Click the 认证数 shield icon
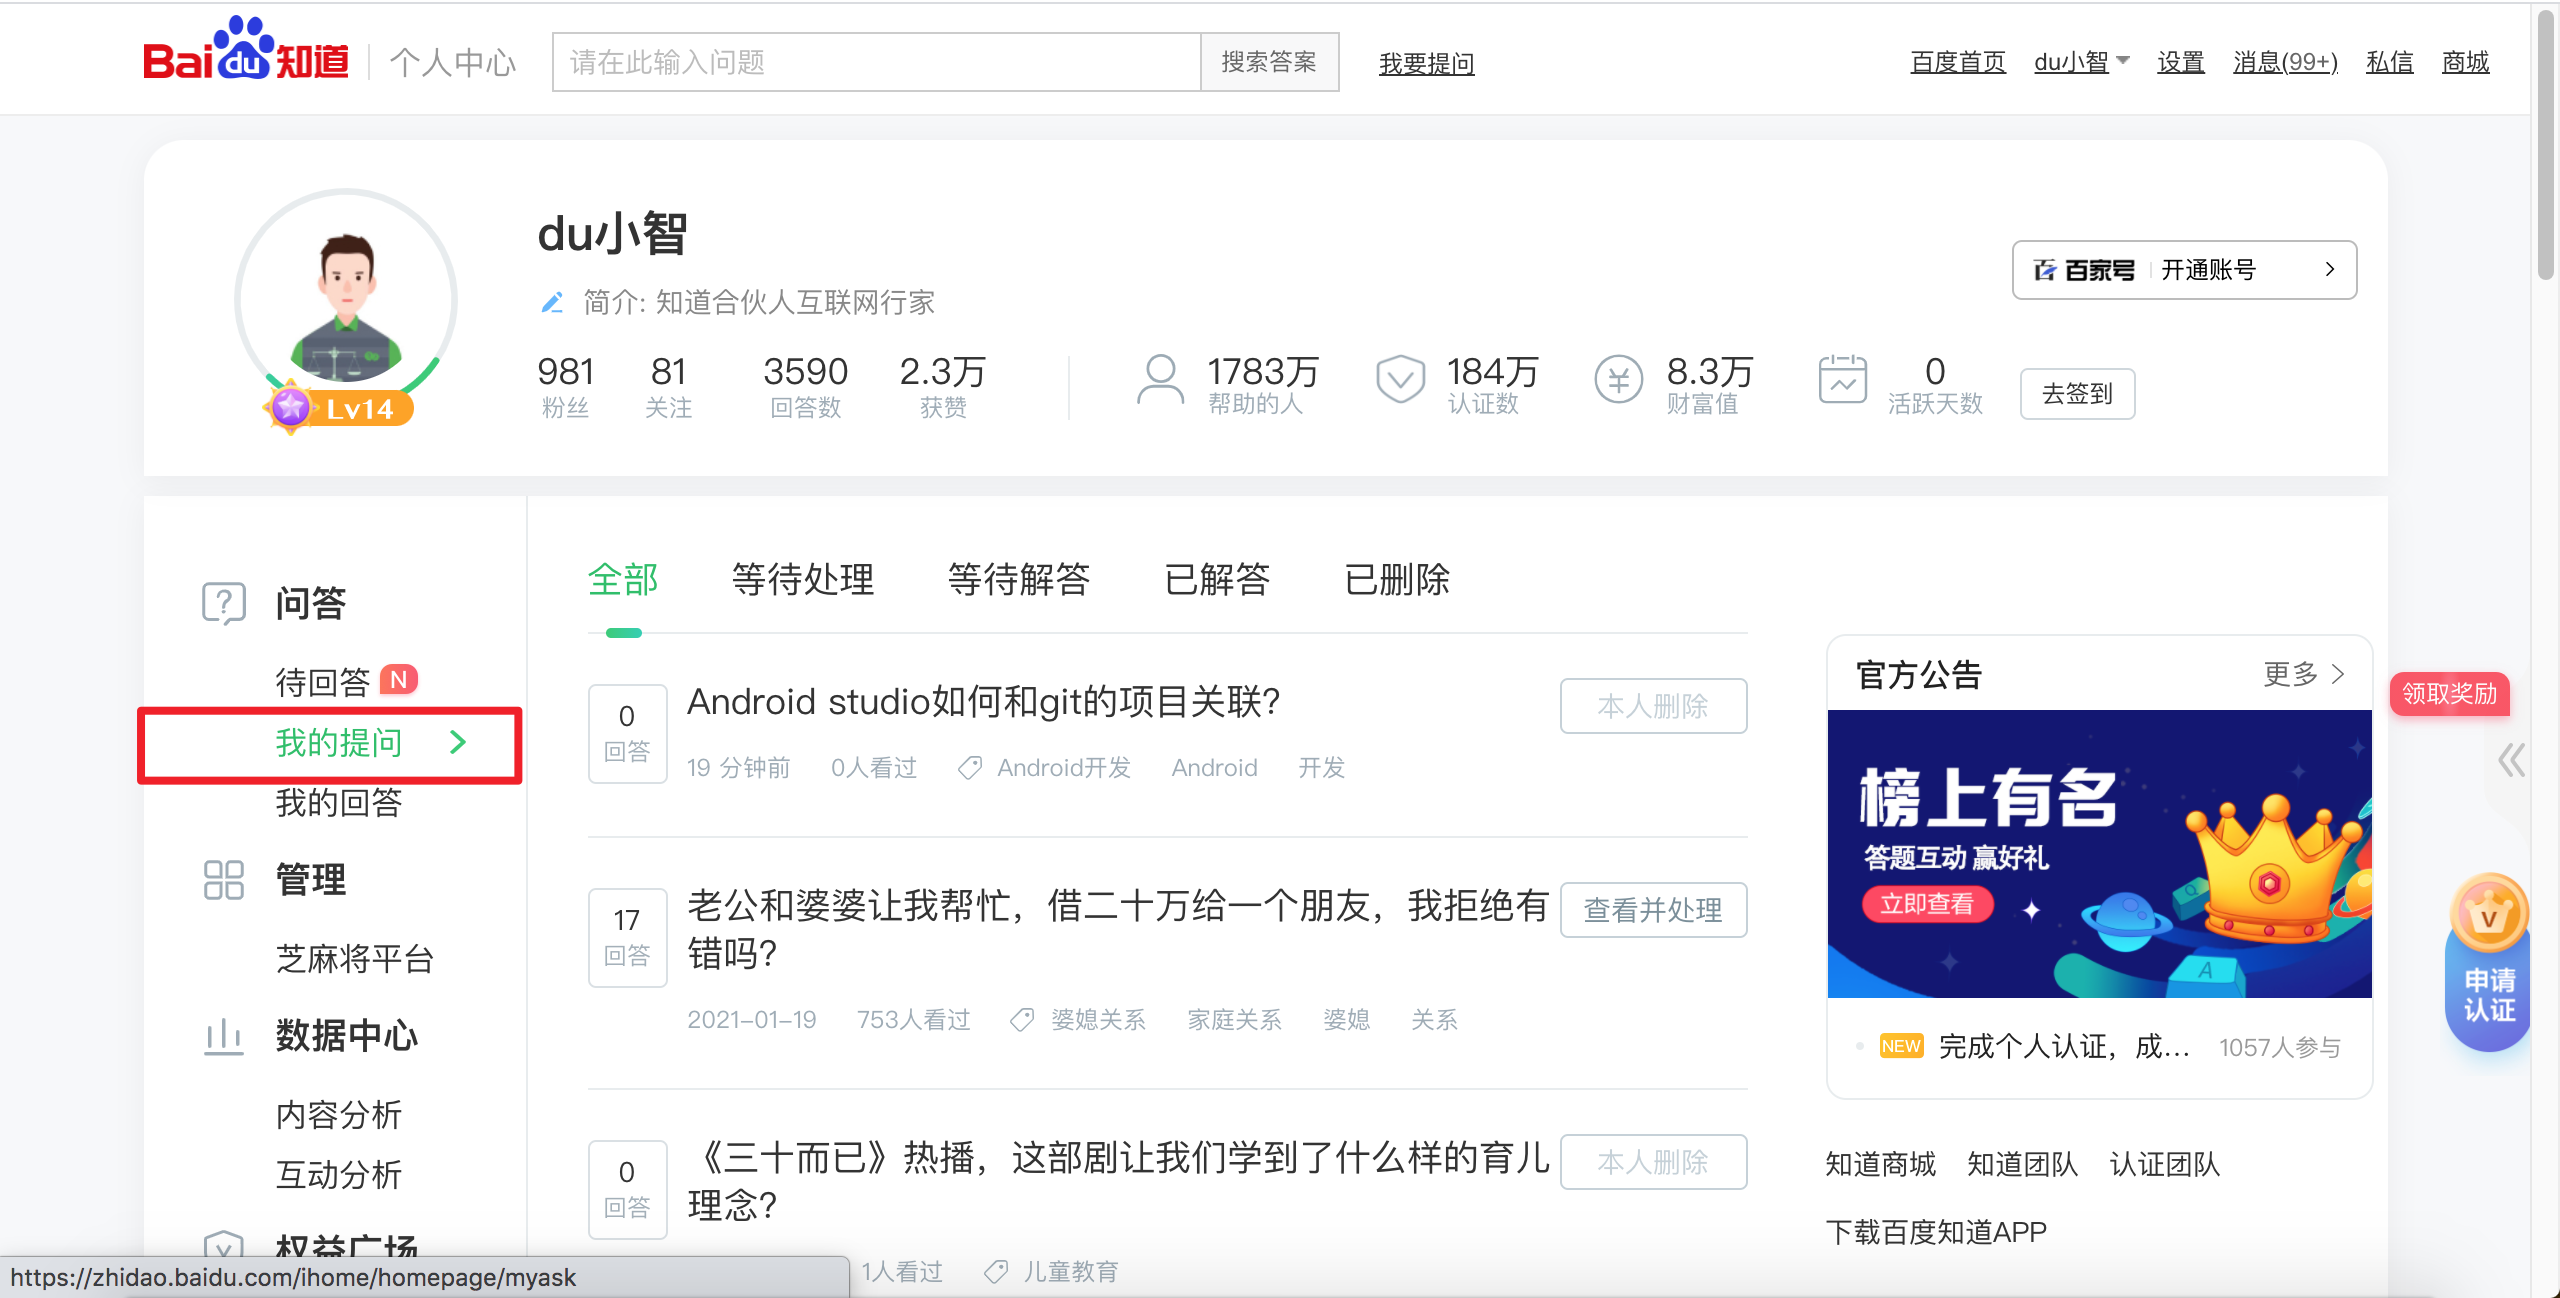The height and width of the screenshot is (1298, 2560). click(1400, 380)
